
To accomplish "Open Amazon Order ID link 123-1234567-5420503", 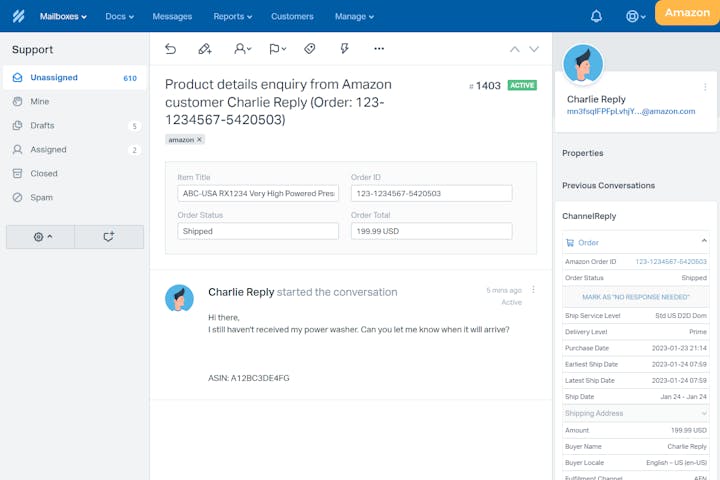I will 671,262.
